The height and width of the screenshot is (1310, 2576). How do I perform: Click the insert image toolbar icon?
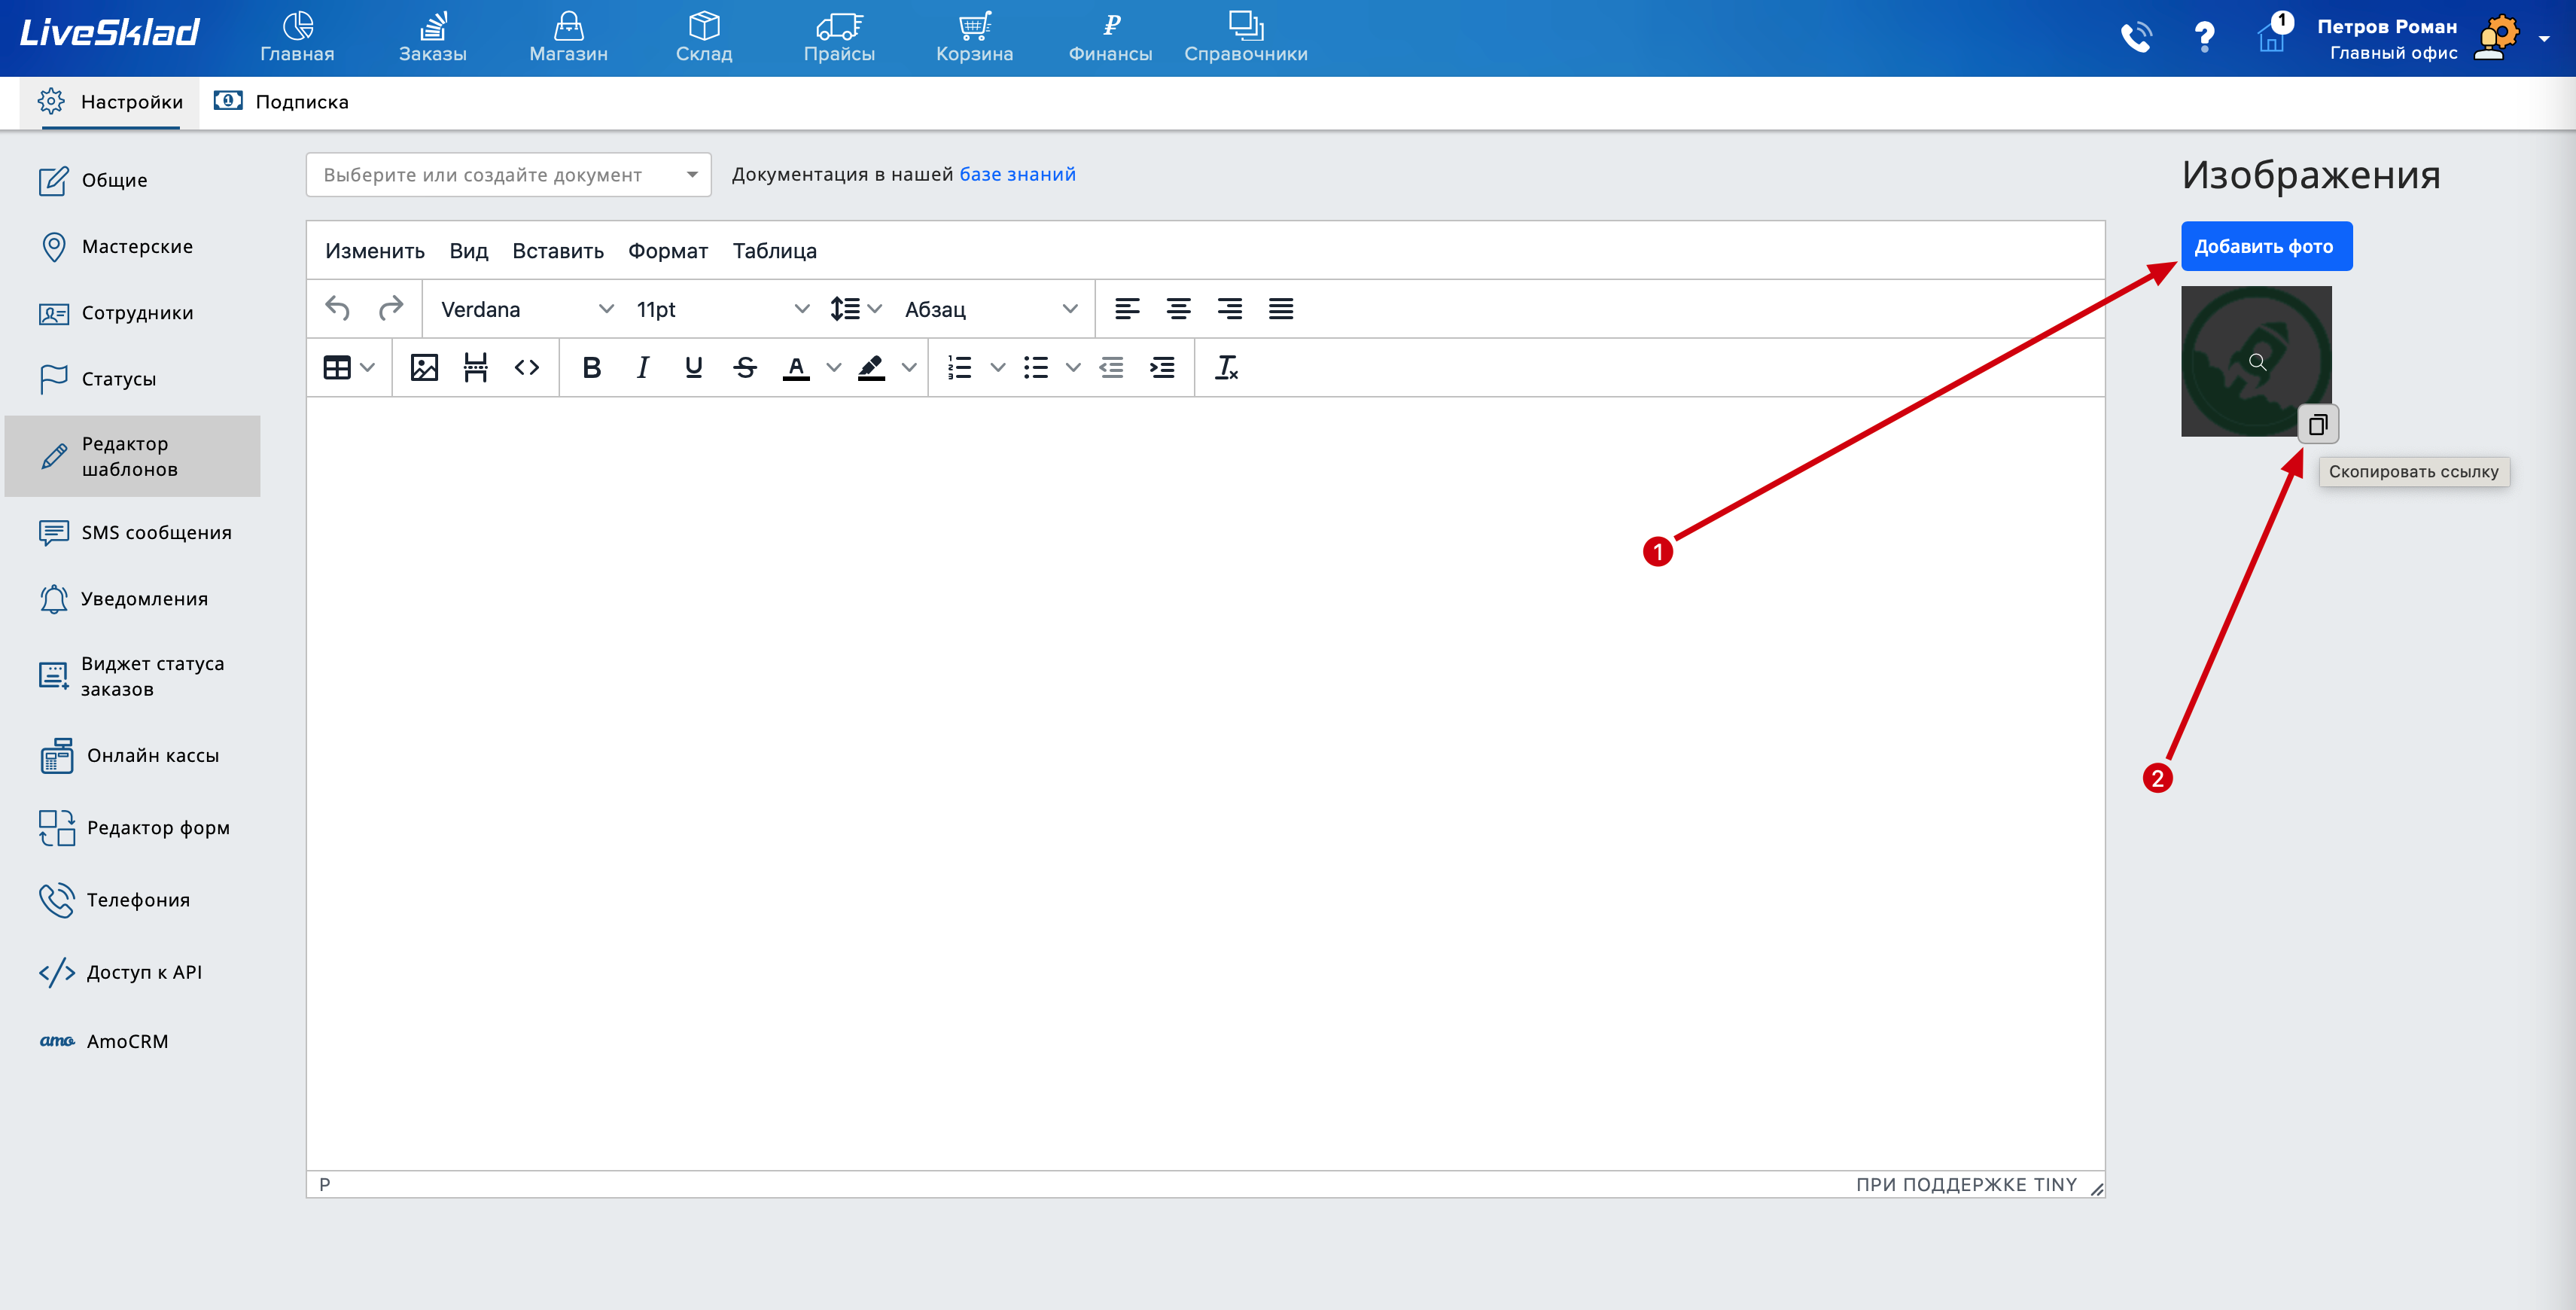click(424, 368)
